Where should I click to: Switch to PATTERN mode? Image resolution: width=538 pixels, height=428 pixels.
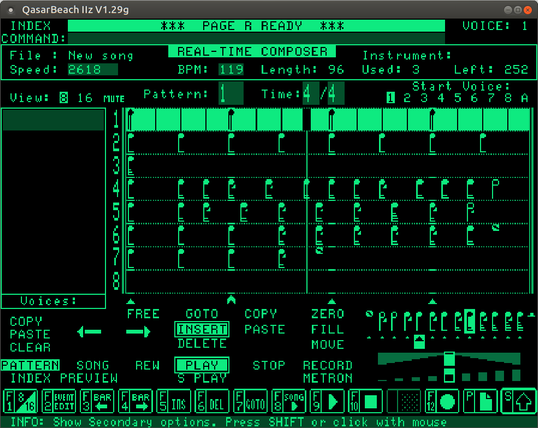click(30, 365)
